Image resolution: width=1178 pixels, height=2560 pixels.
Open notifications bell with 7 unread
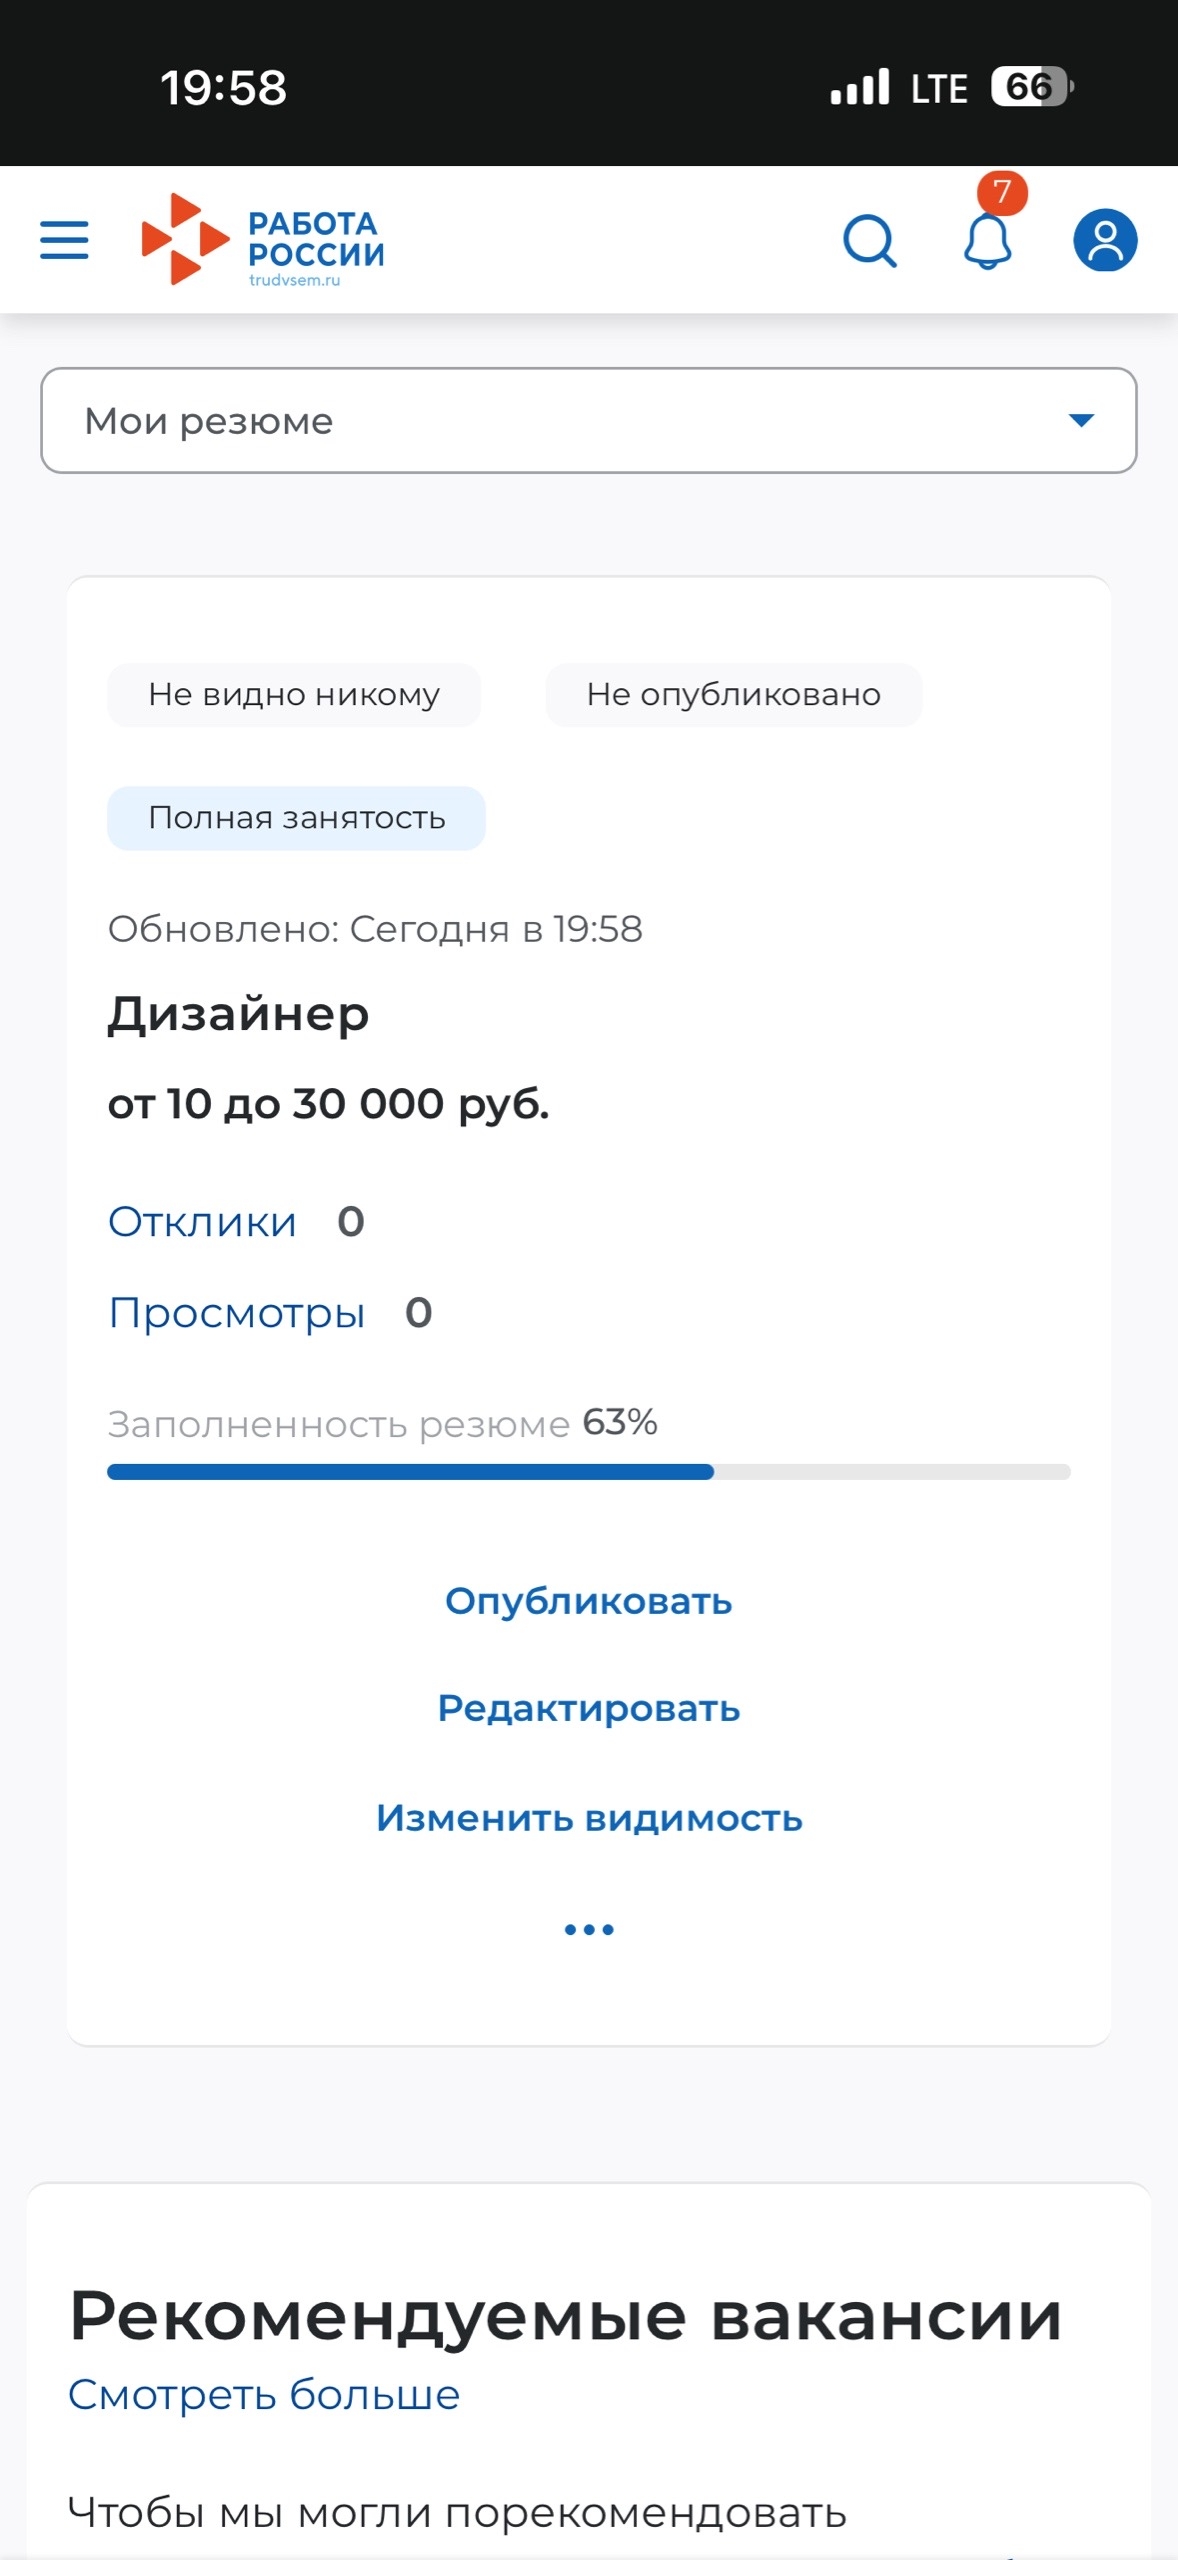point(986,243)
